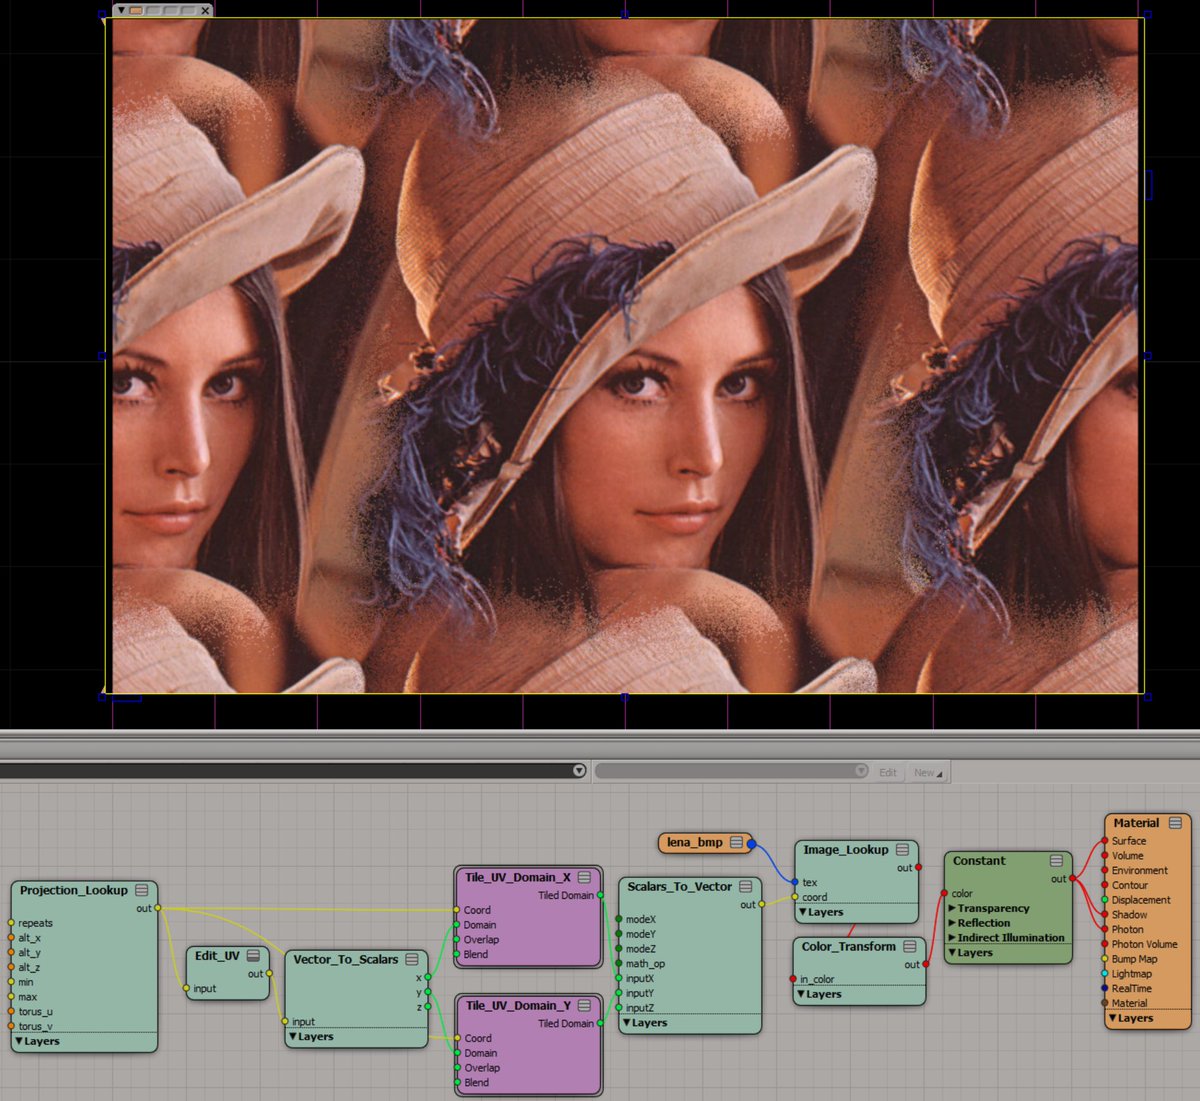1200x1101 pixels.
Task: Select the Scalars_To_Vector node title
Action: (680, 886)
